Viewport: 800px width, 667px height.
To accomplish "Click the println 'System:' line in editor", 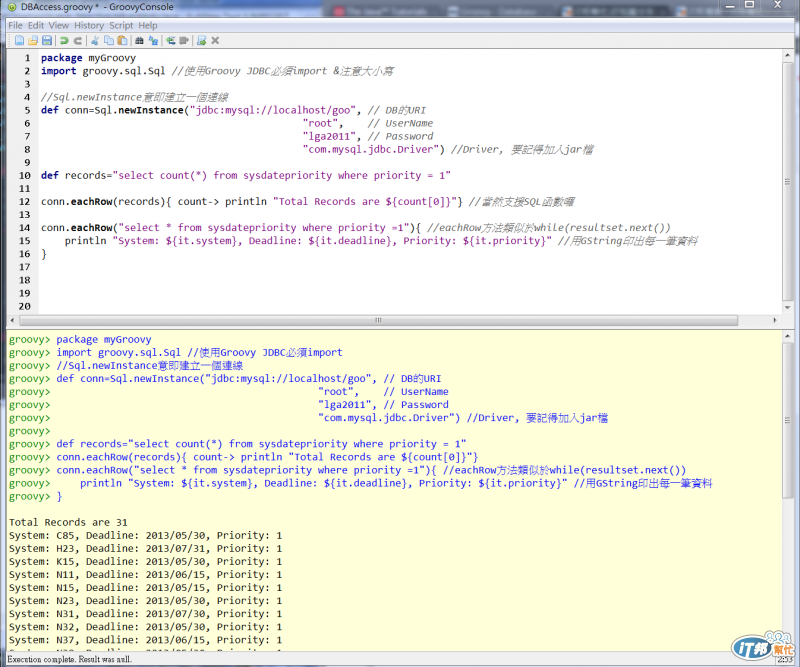I will tap(381, 241).
